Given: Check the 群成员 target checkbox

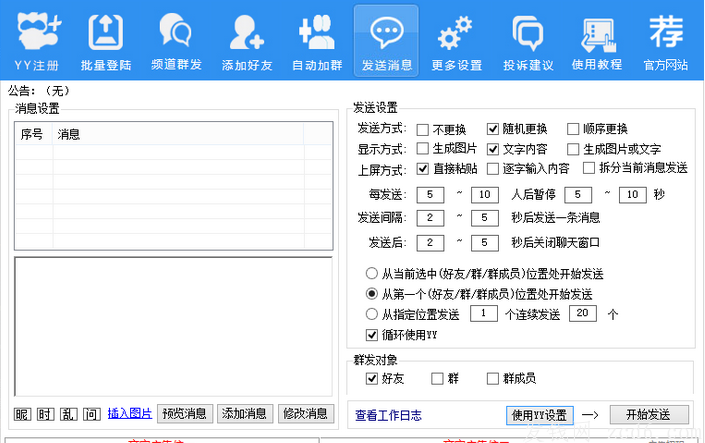Looking at the screenshot, I should pyautogui.click(x=493, y=379).
